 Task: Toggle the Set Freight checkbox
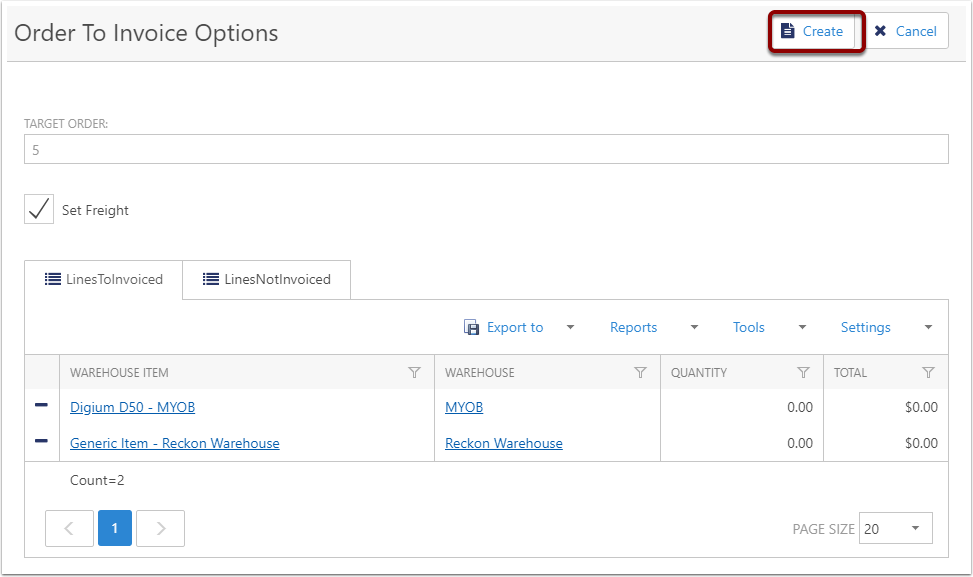(39, 210)
